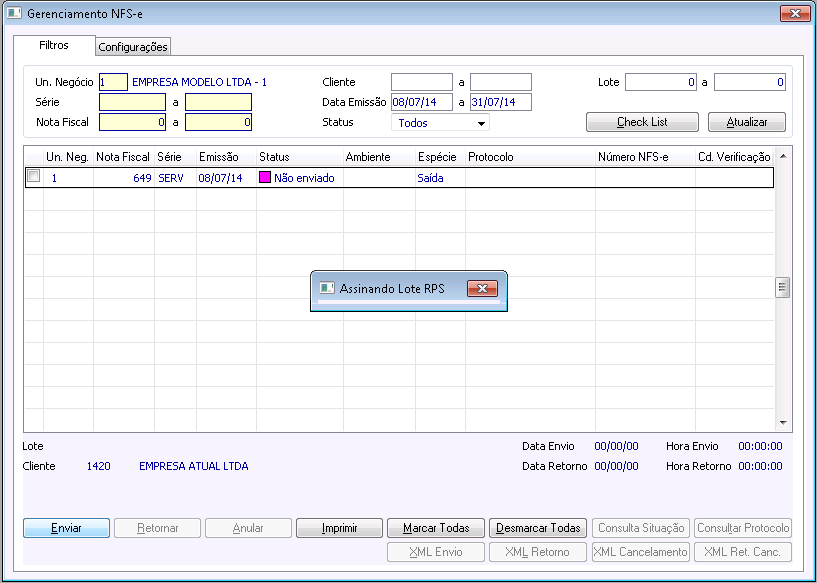The height and width of the screenshot is (583, 817).
Task: Click the Enviar button
Action: point(66,528)
